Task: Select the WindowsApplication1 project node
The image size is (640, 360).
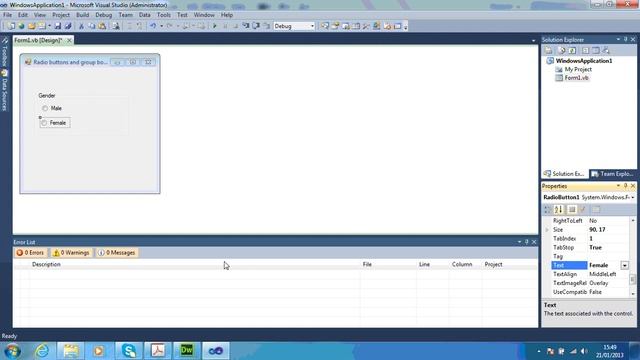Action: click(x=584, y=61)
